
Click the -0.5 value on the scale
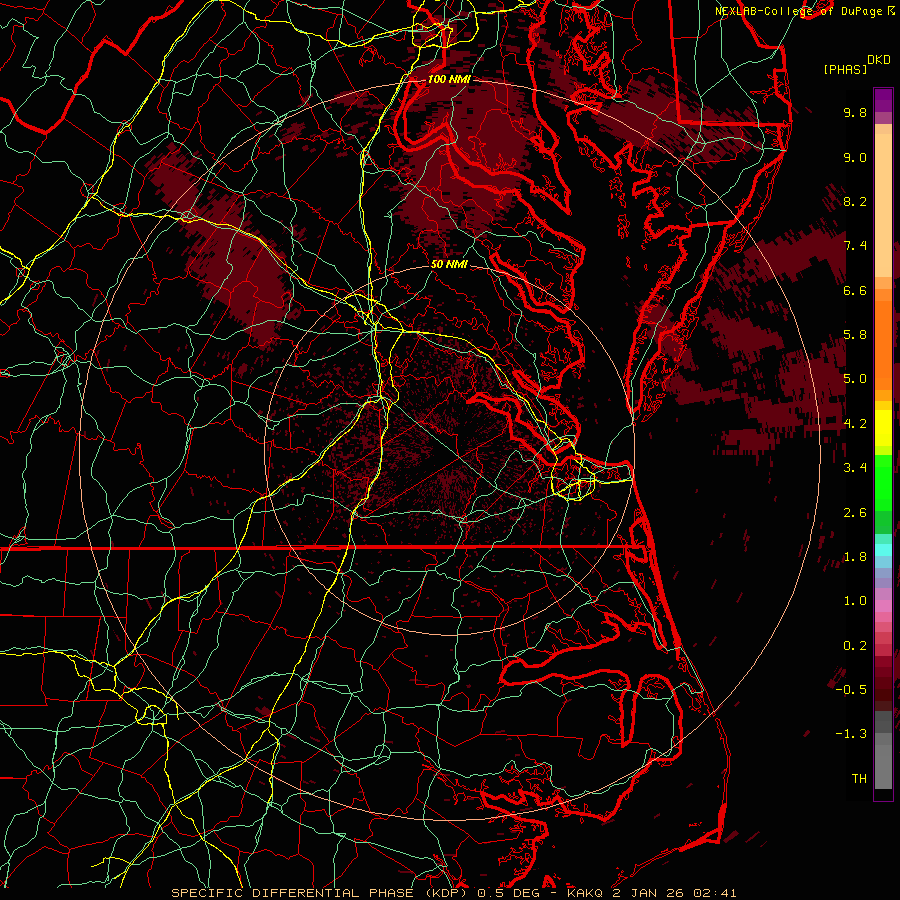851,690
